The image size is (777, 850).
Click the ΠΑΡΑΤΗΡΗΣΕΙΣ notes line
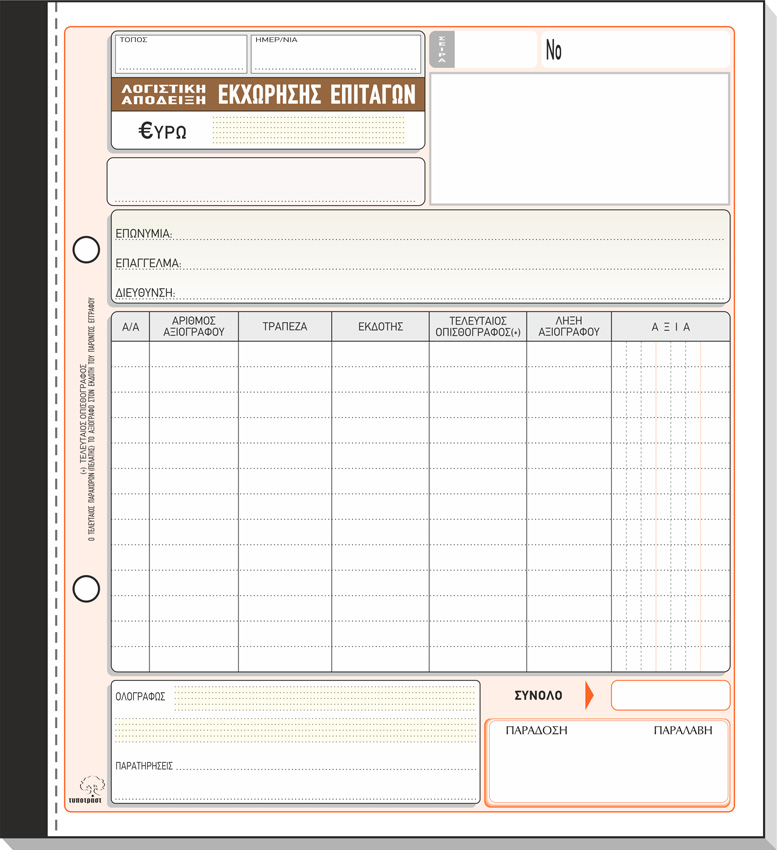[x=325, y=766]
